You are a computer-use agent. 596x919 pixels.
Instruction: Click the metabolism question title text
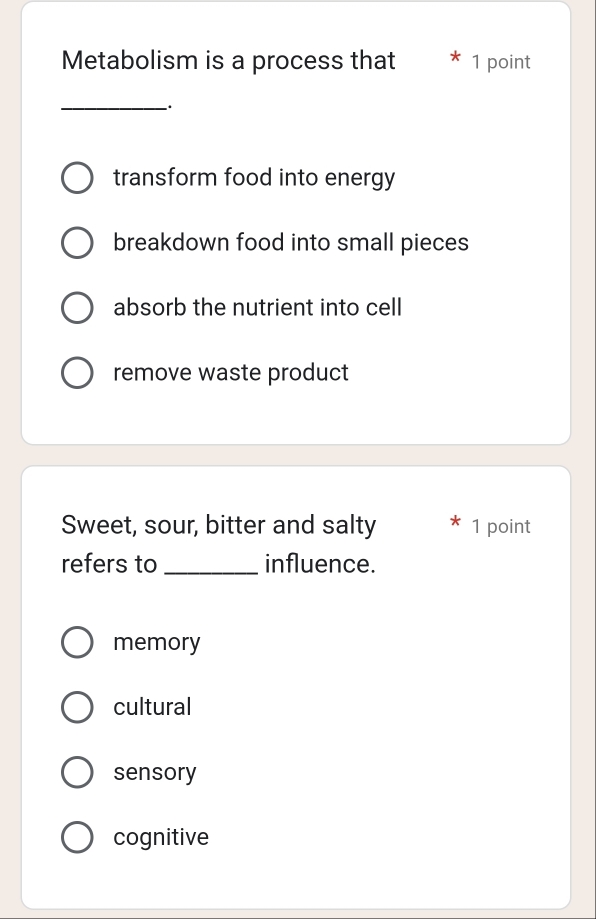point(228,61)
